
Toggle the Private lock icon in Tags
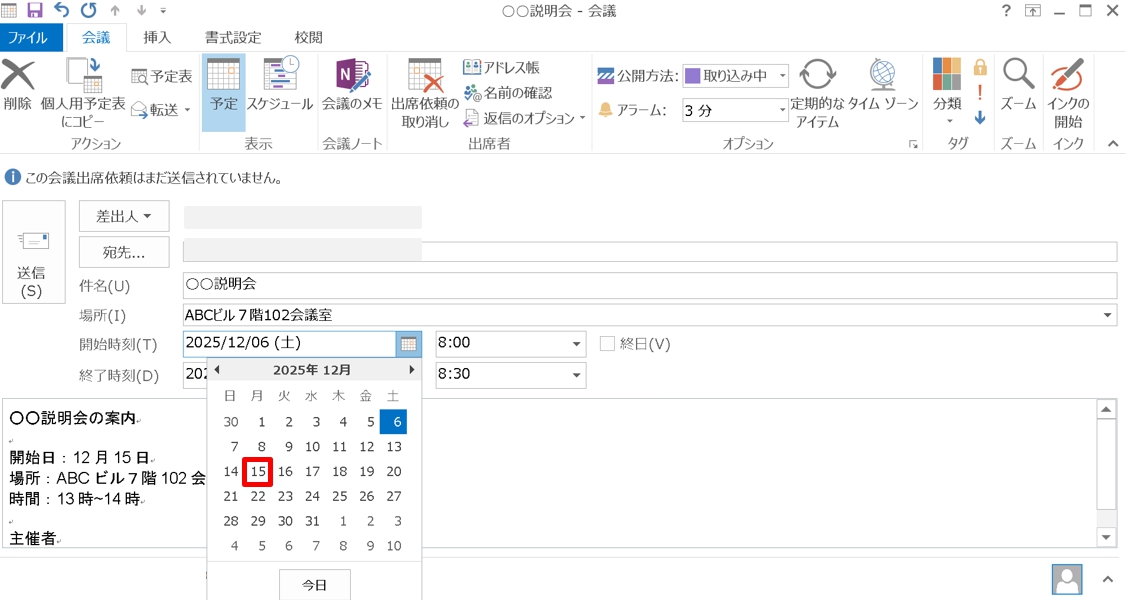(980, 67)
